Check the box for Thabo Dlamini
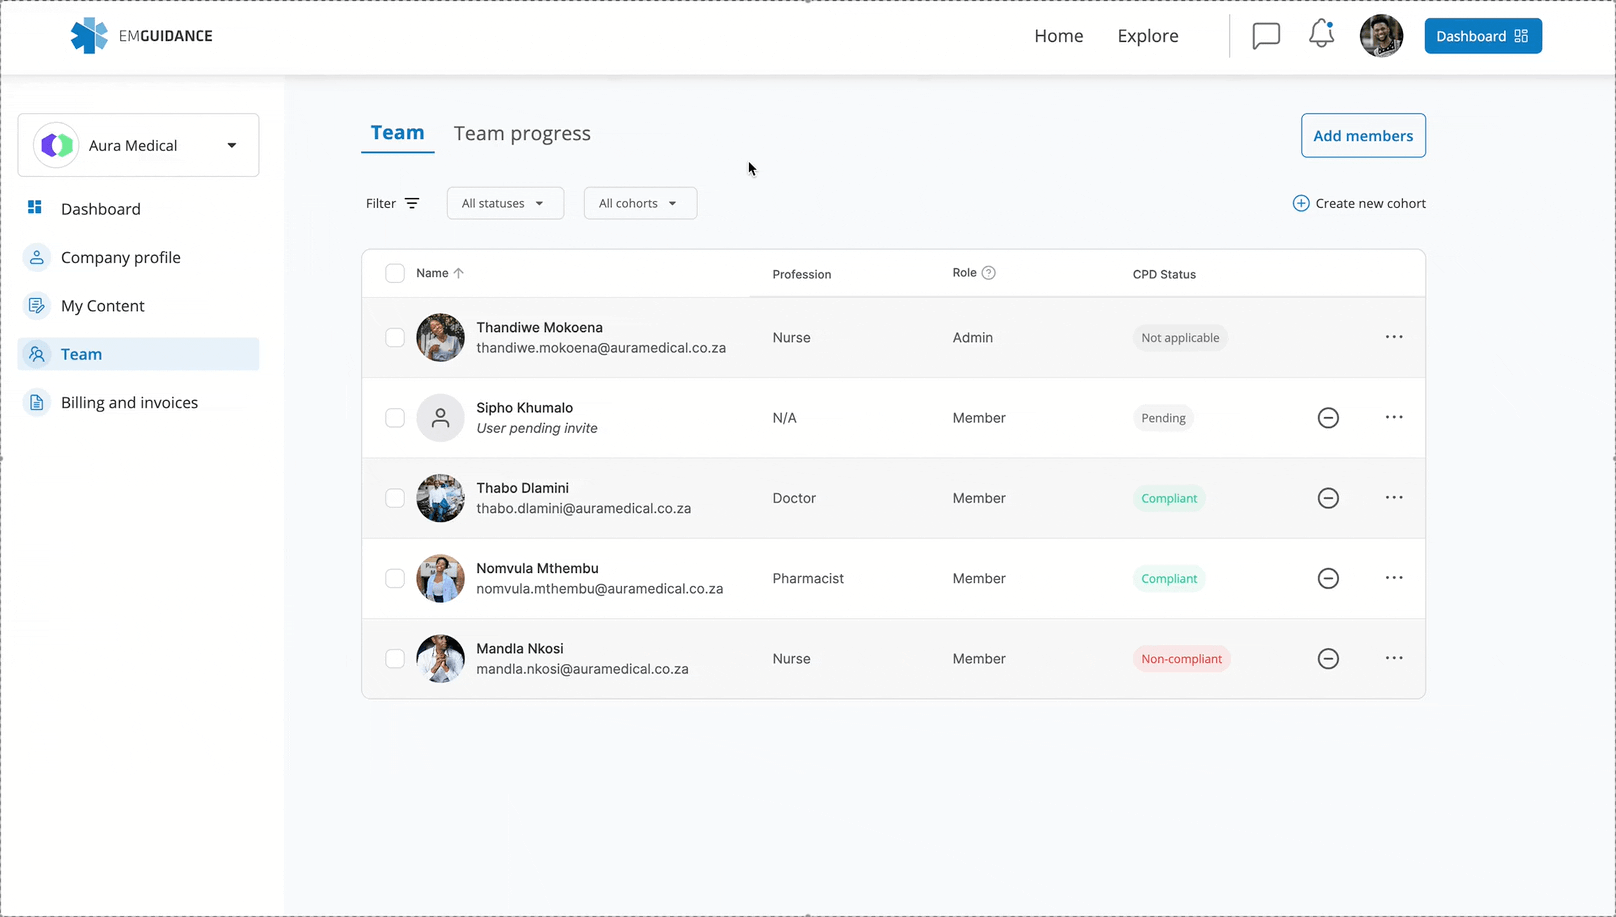This screenshot has width=1616, height=917. click(x=395, y=498)
